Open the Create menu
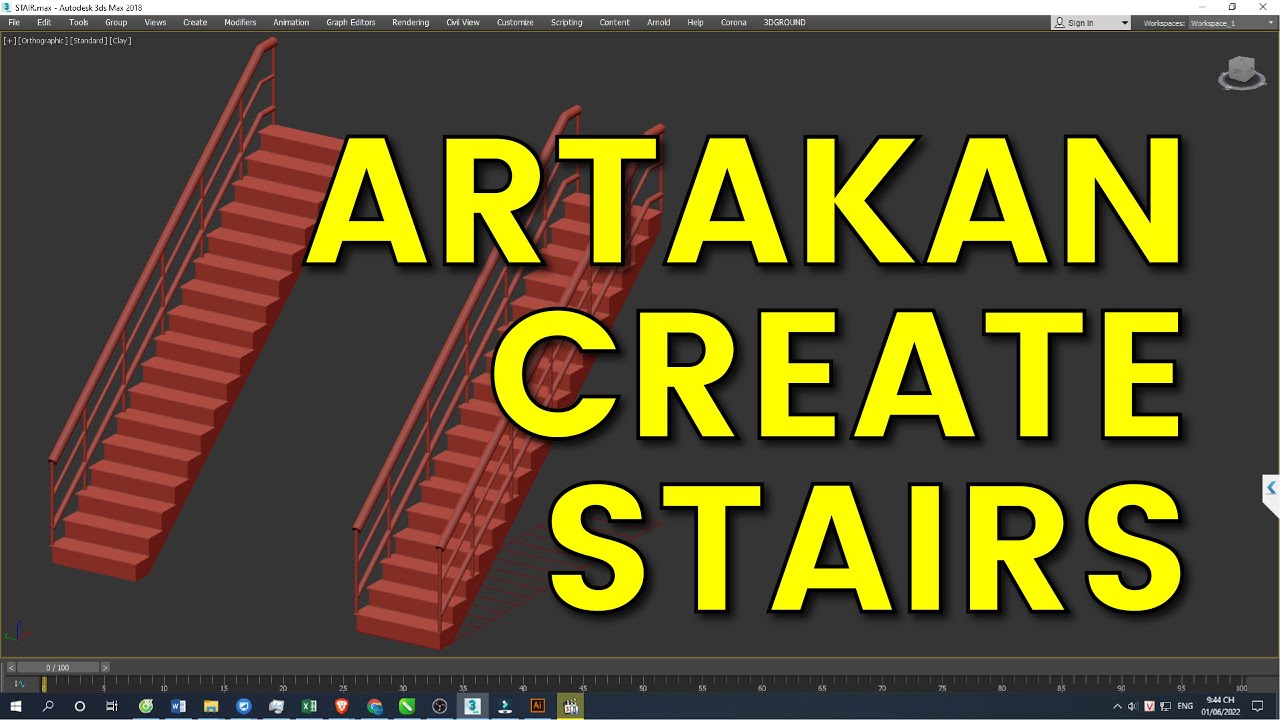The image size is (1280, 720). 195,22
